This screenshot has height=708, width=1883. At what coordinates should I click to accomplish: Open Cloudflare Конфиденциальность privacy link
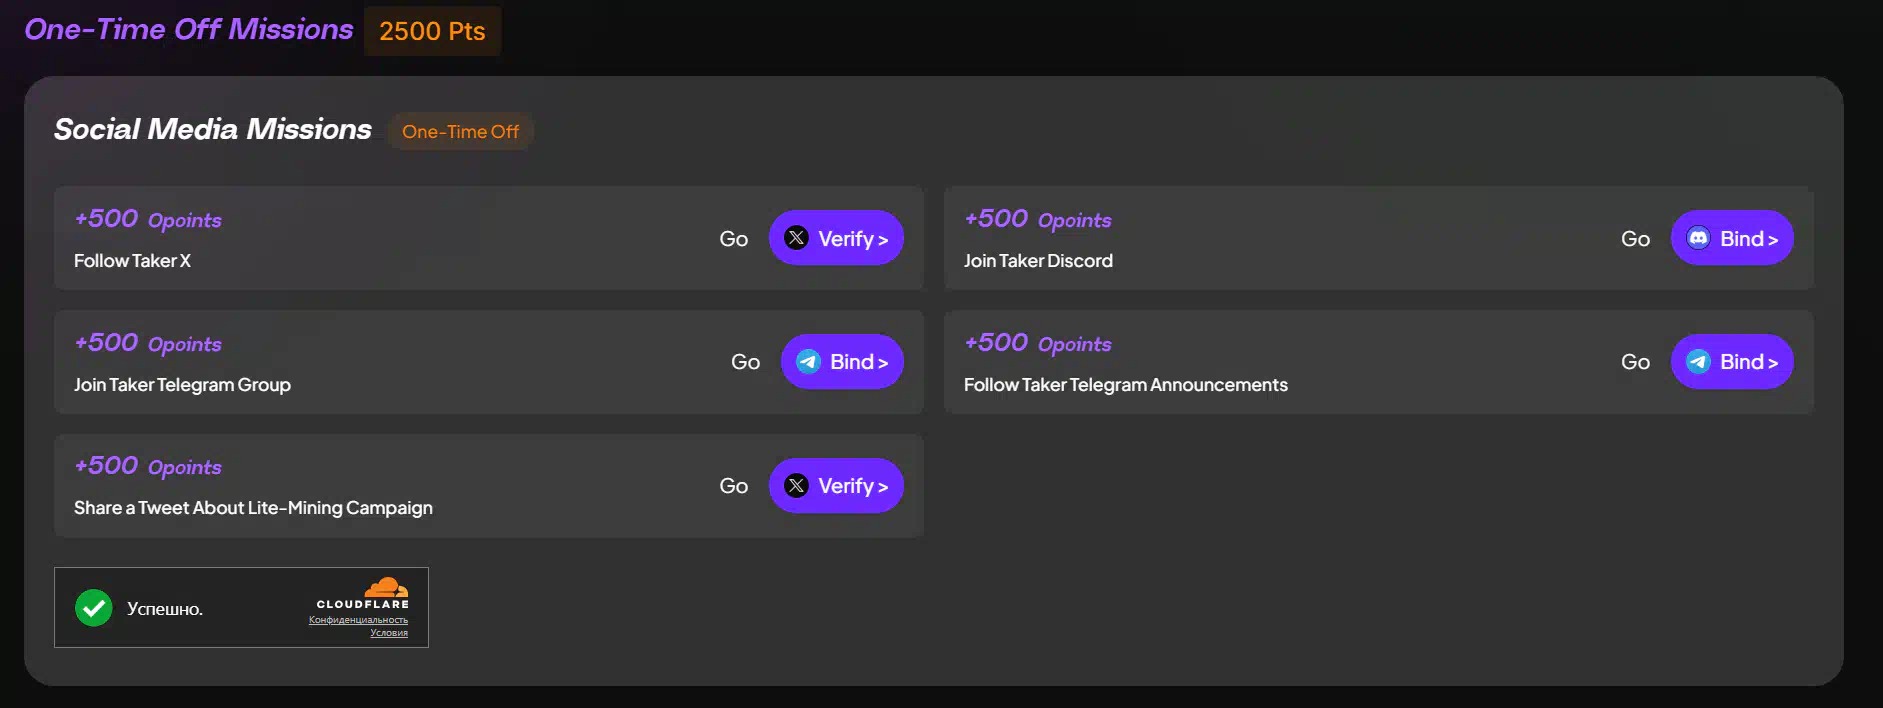(358, 620)
